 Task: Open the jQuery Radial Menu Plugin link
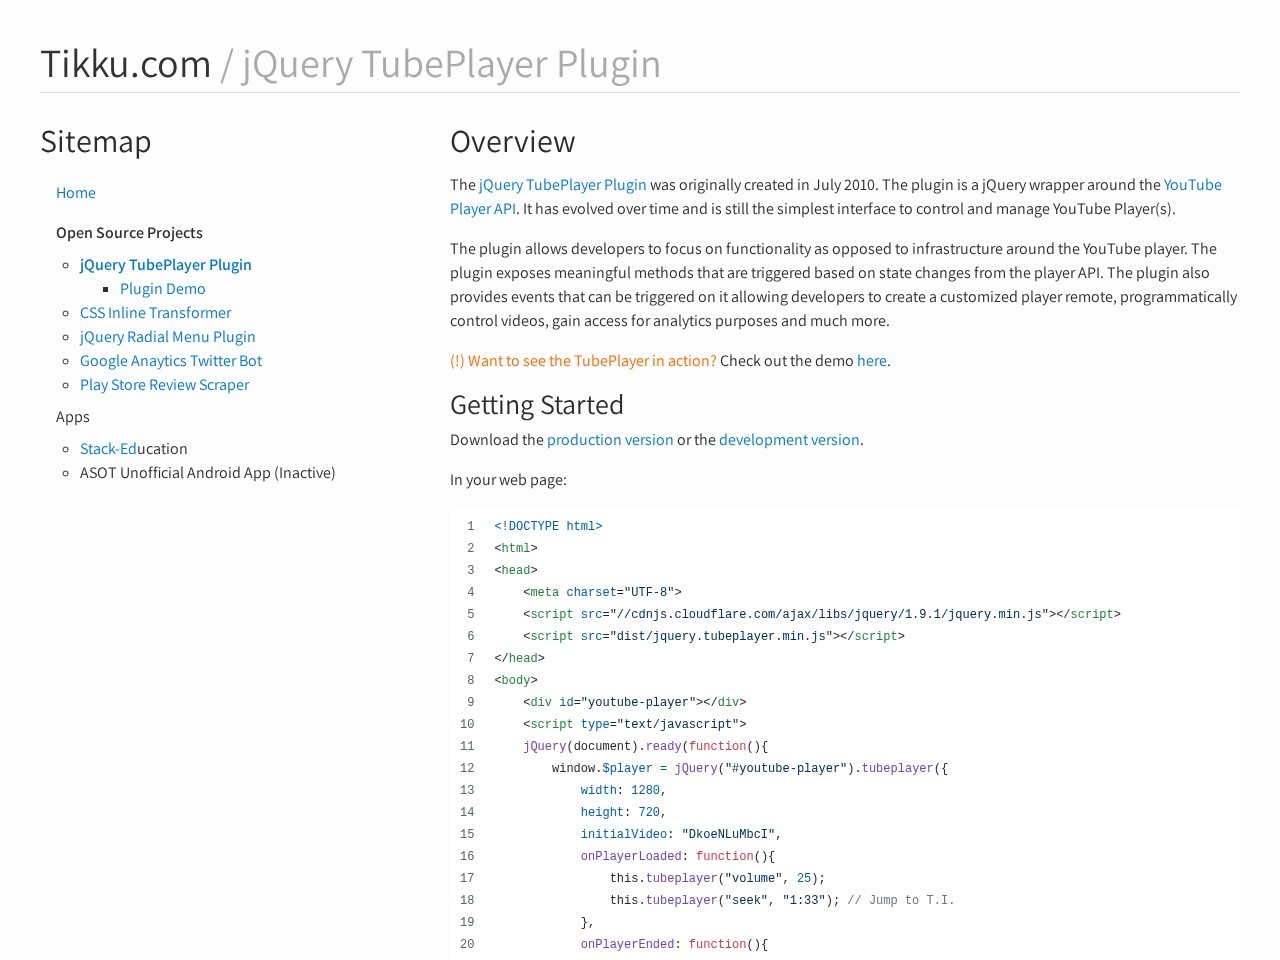click(167, 336)
